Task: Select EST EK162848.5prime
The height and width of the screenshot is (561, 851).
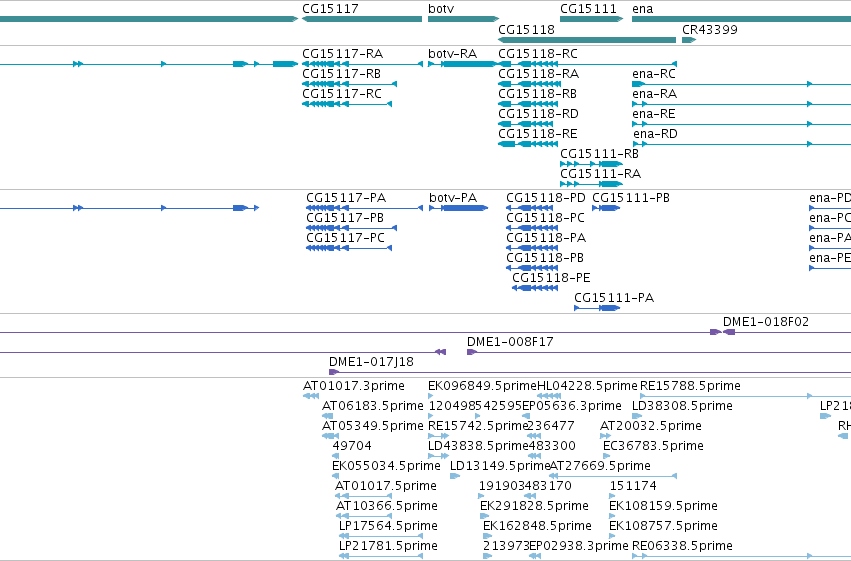Action: point(537,527)
